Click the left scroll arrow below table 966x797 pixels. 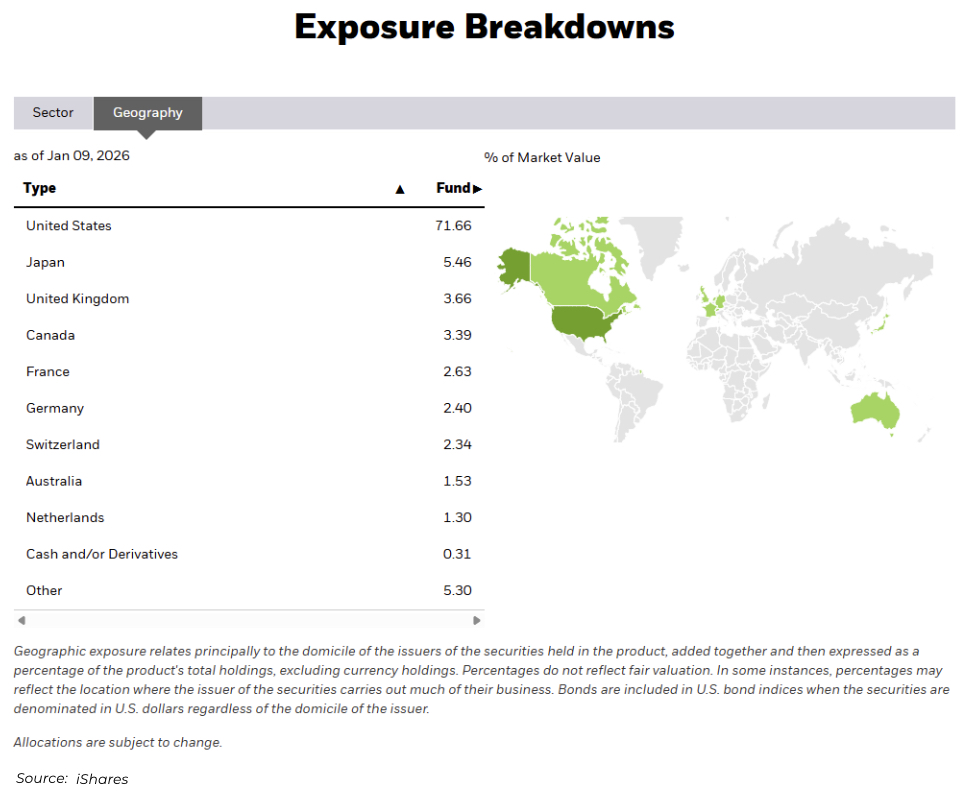click(20, 620)
